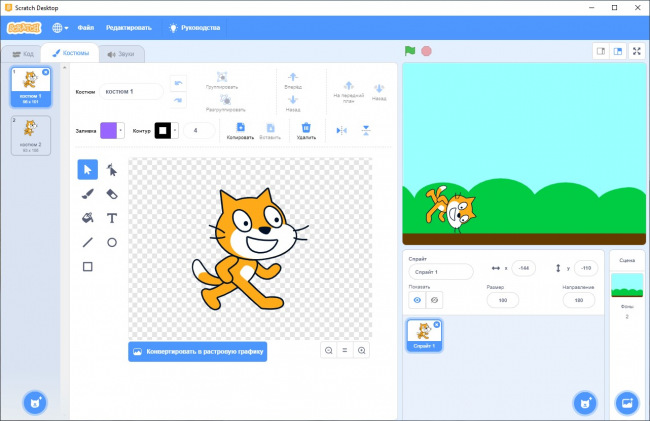Viewport: 650px width, 421px height.
Task: Hide sprite with crossed-eye icon
Action: (x=434, y=300)
